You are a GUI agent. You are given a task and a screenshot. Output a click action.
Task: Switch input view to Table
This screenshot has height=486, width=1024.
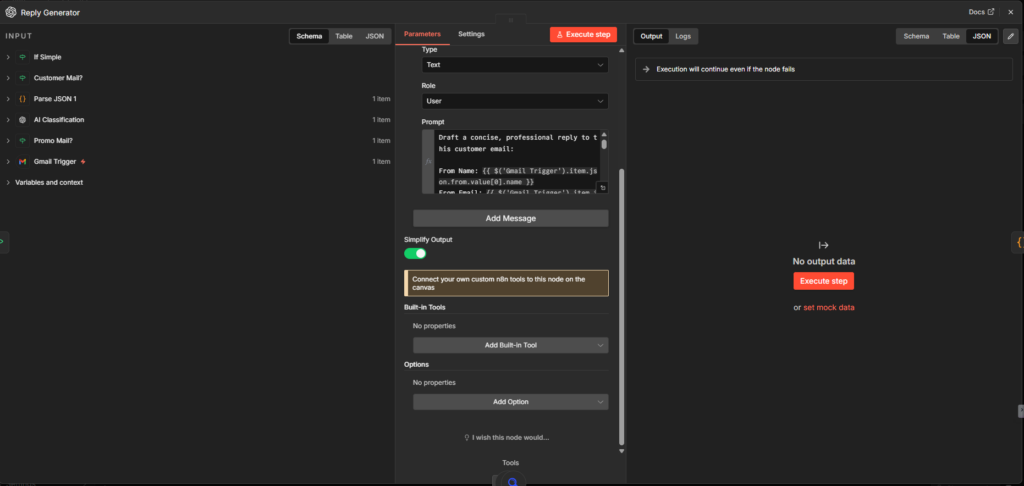click(344, 36)
